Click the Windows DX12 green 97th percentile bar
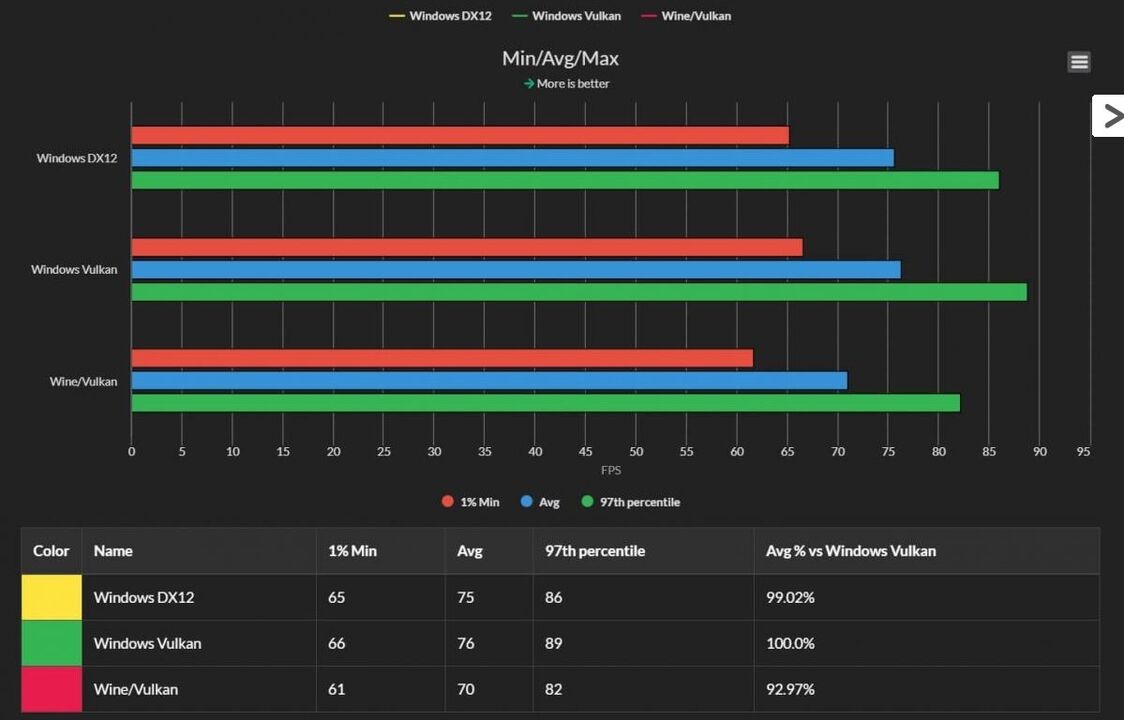The height and width of the screenshot is (720, 1124). pyautogui.click(x=565, y=180)
